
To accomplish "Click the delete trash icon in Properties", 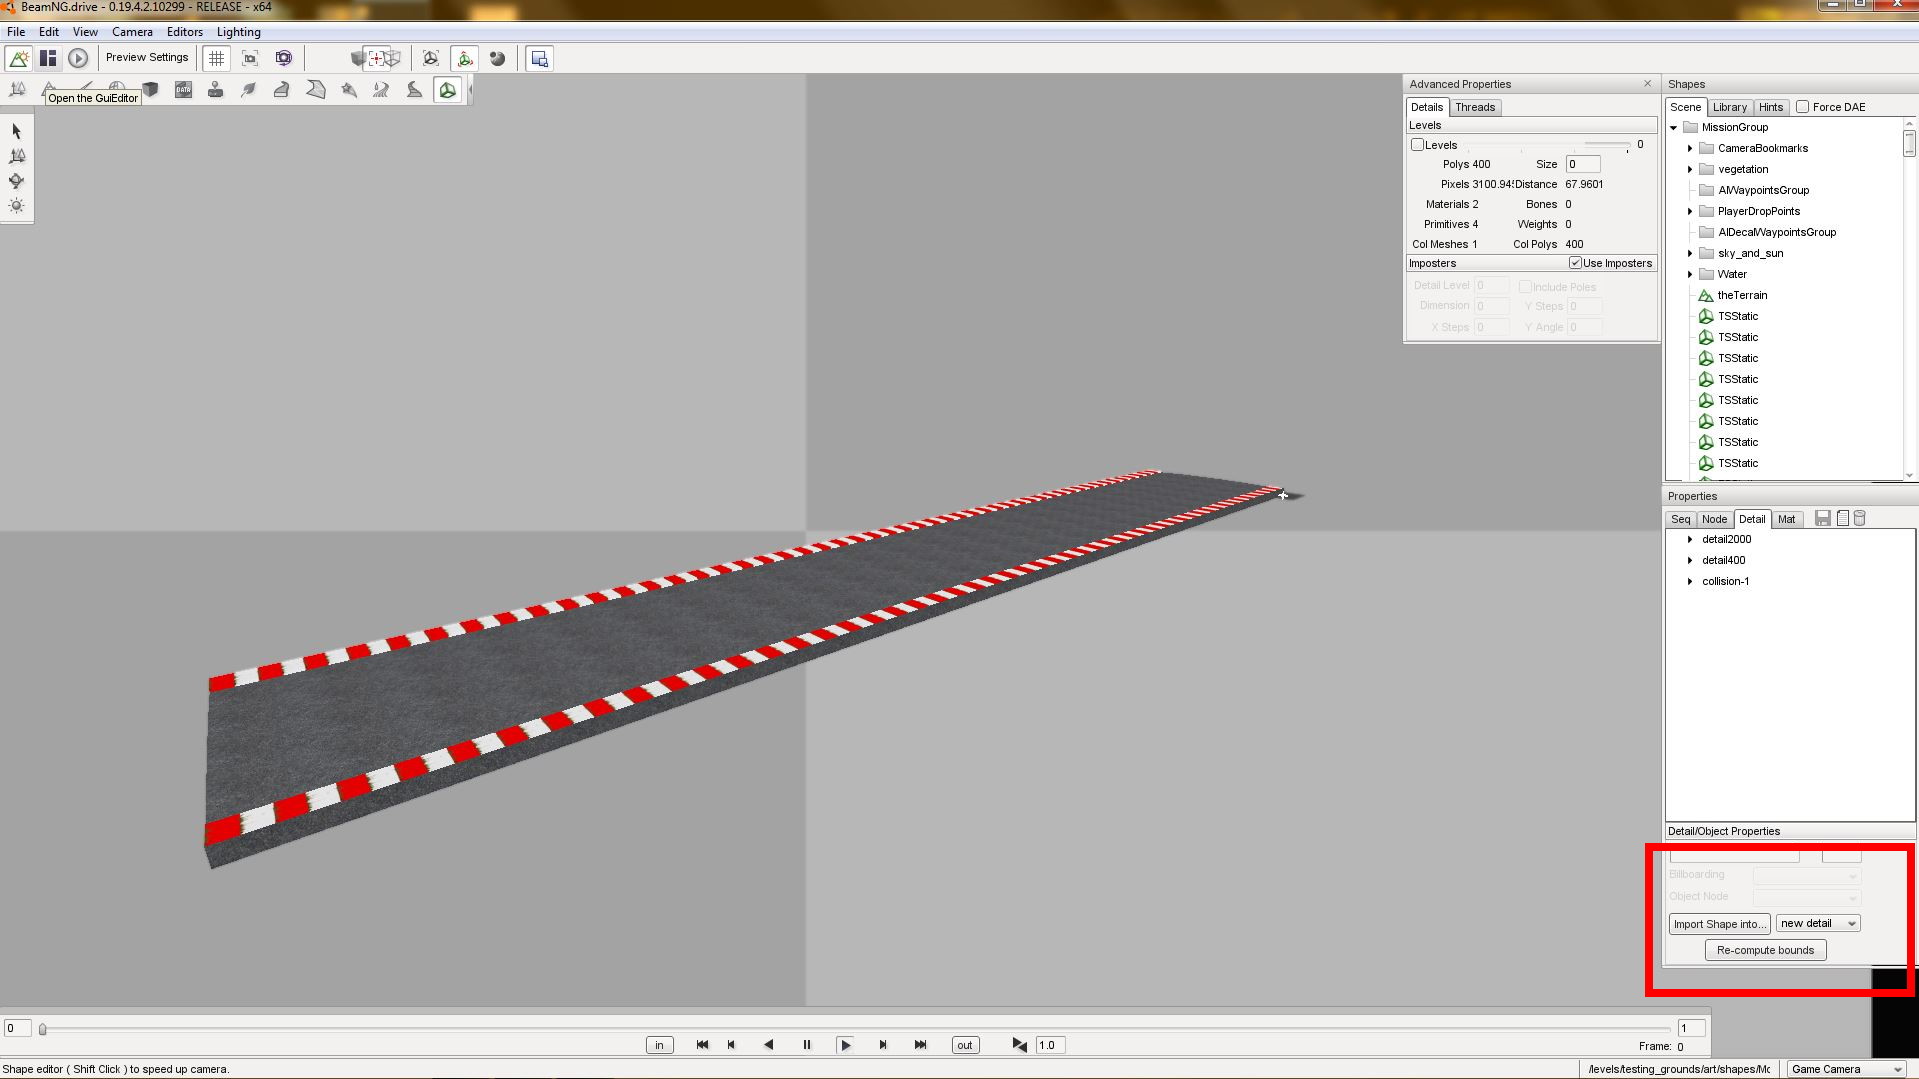I will 1860,518.
